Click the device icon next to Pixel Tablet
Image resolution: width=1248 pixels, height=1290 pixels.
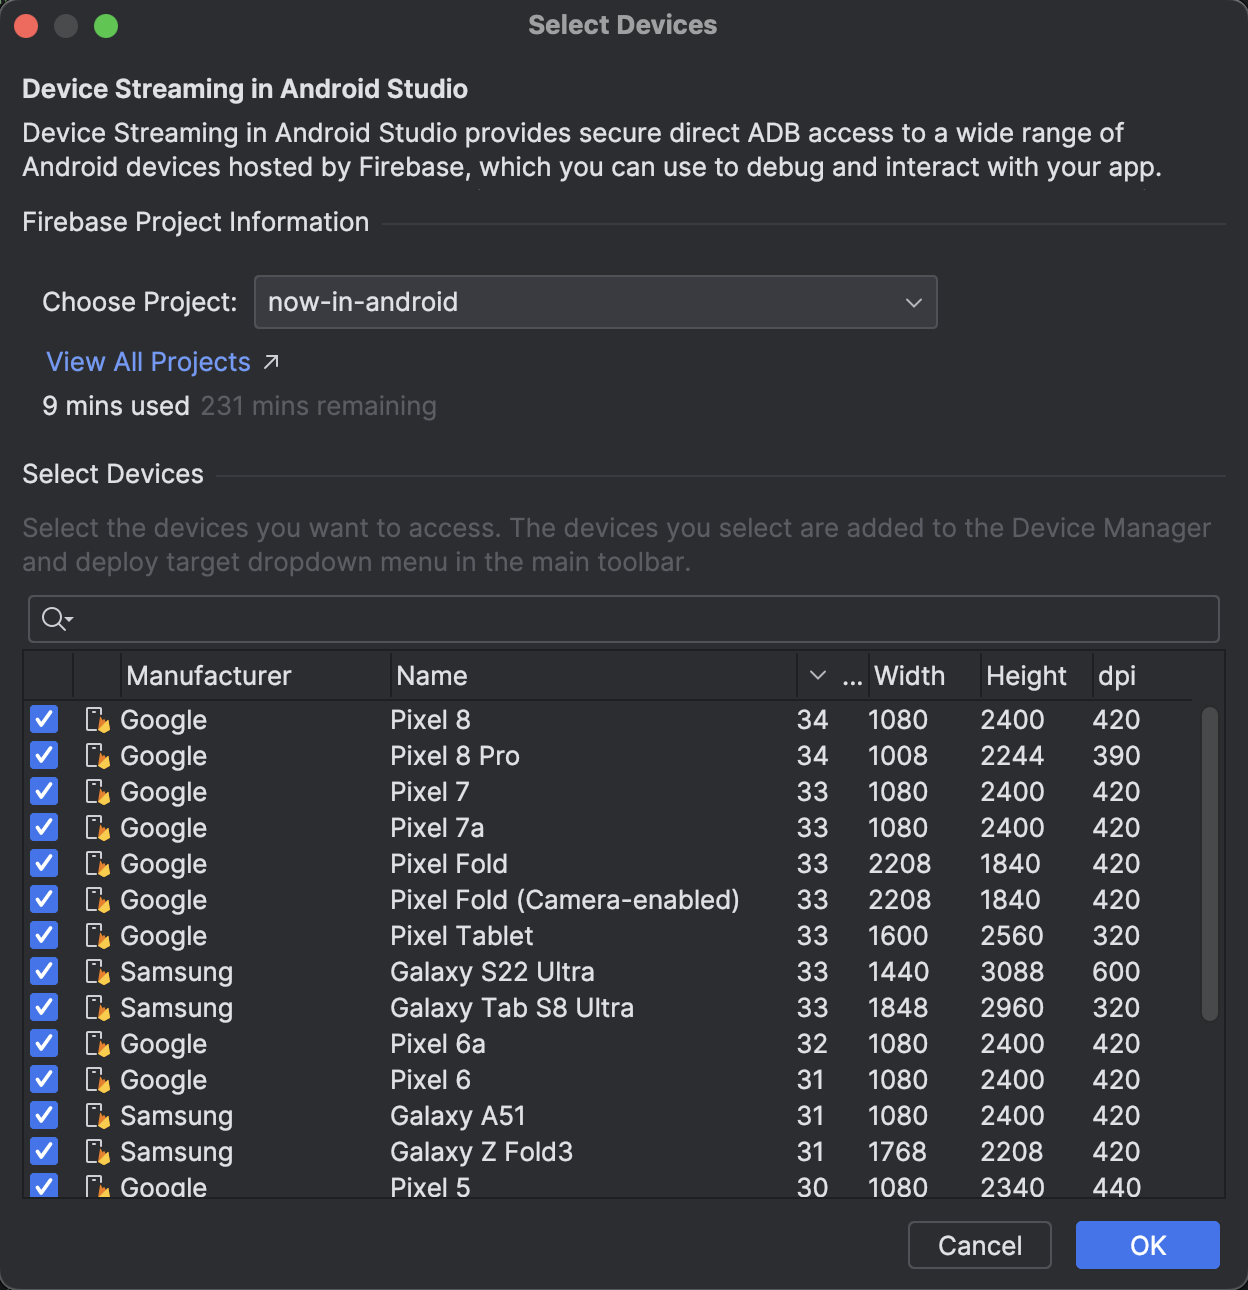click(x=96, y=935)
